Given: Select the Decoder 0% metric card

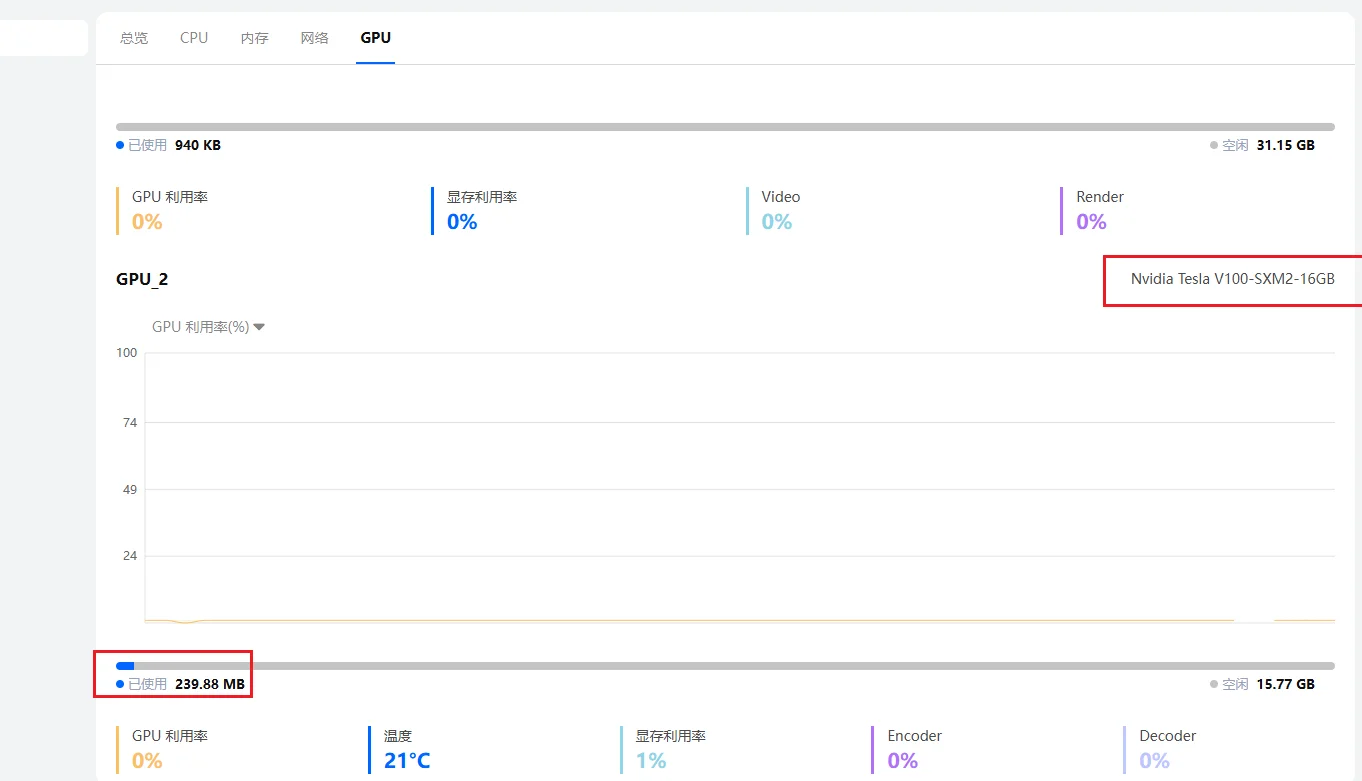Looking at the screenshot, I should [1166, 749].
